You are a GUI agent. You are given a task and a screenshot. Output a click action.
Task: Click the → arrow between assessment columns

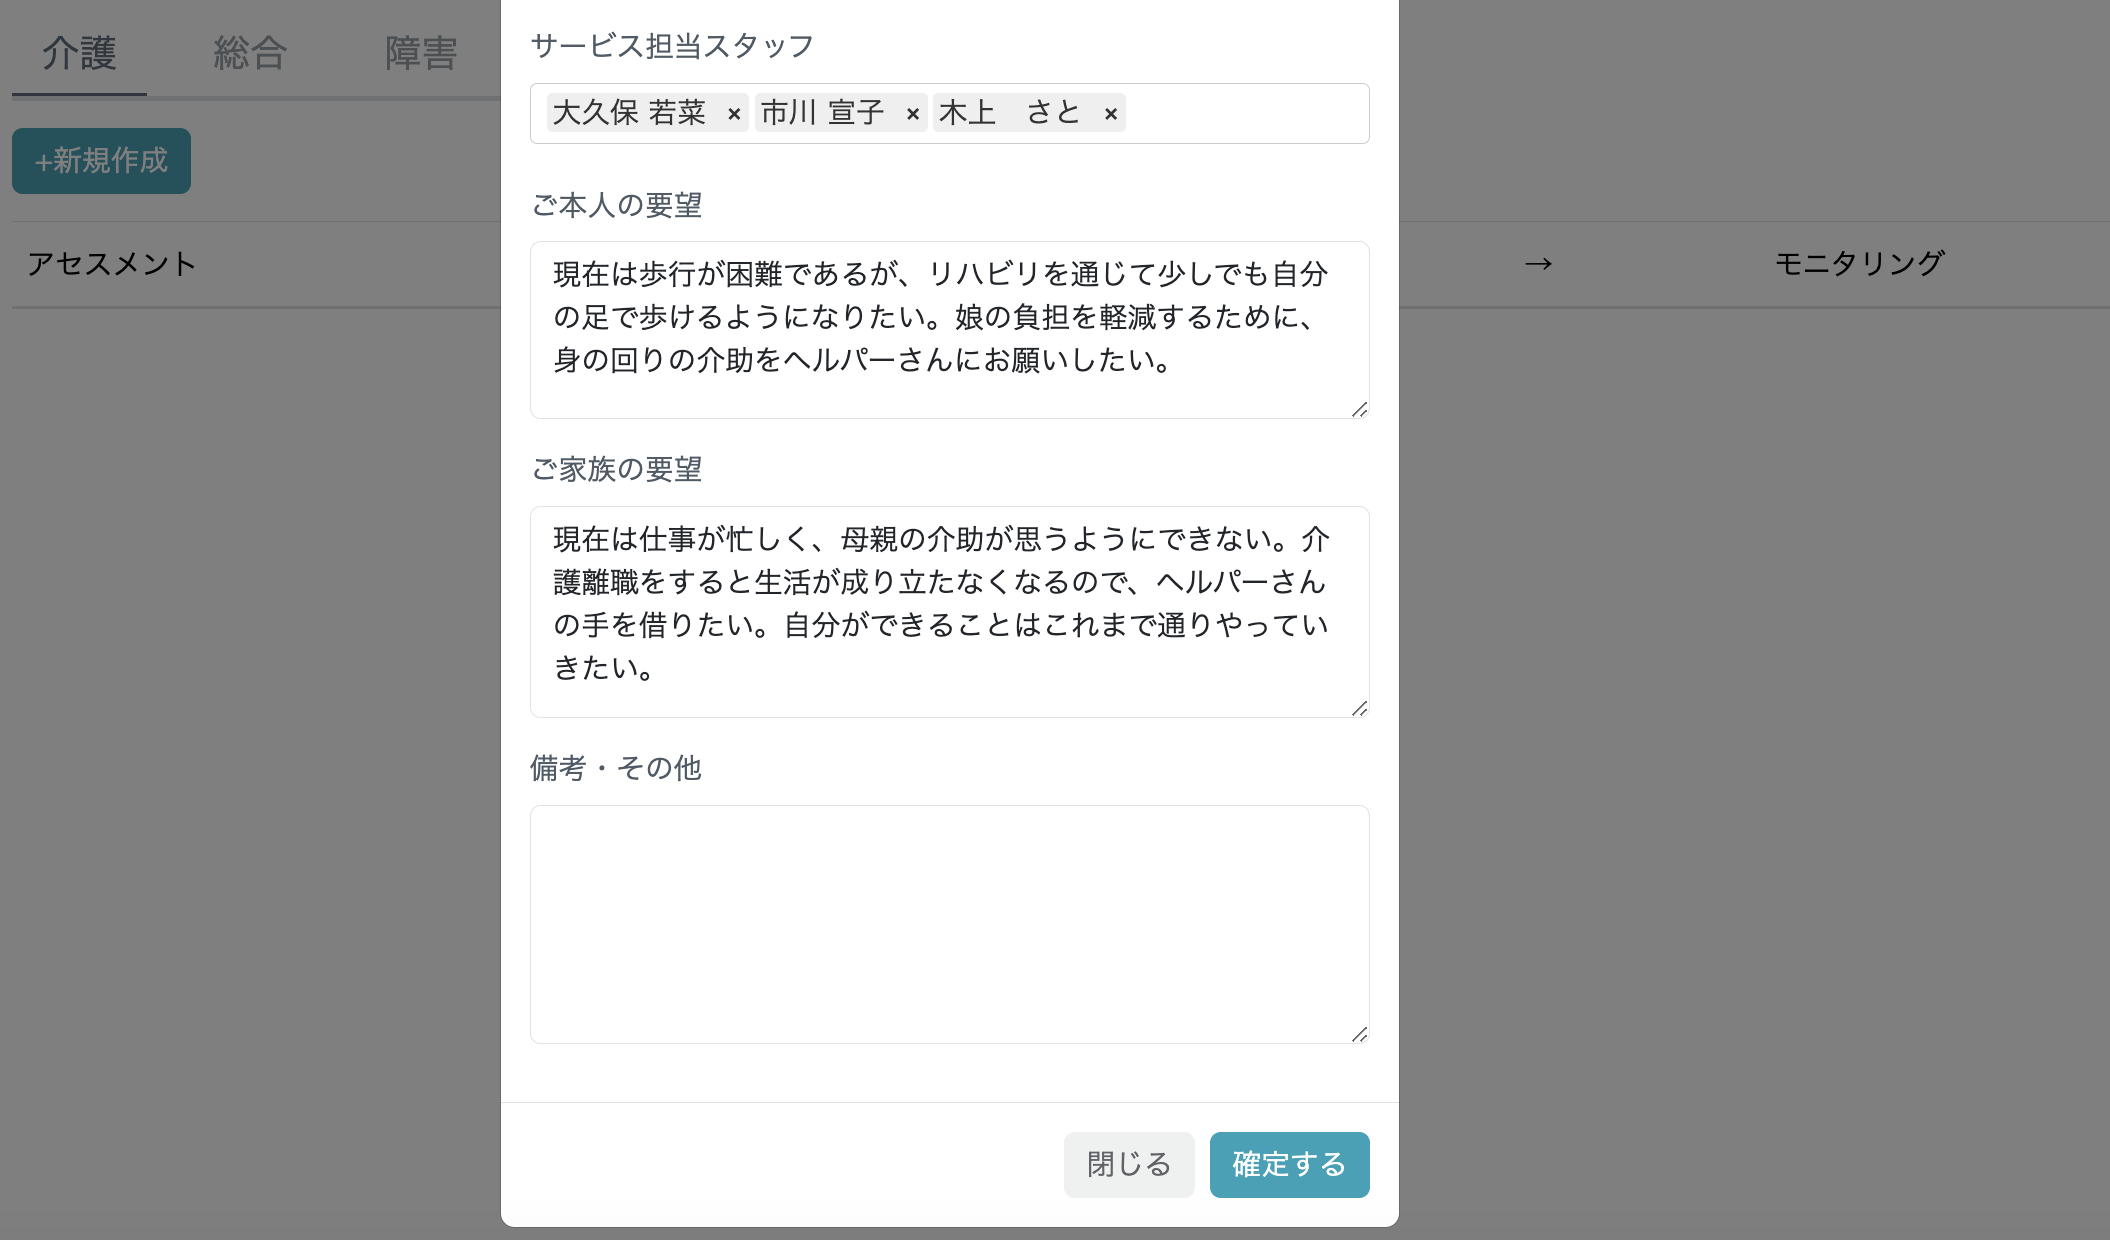click(x=1537, y=264)
